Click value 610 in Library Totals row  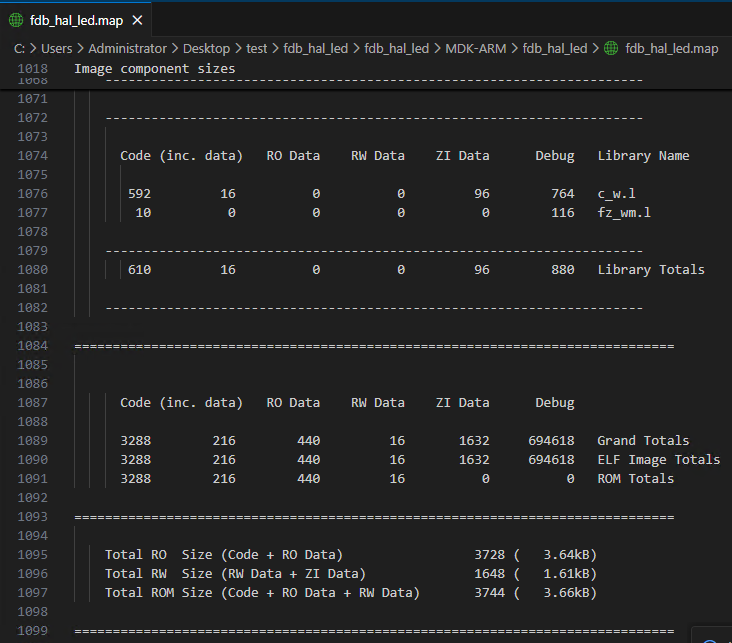[x=139, y=269]
